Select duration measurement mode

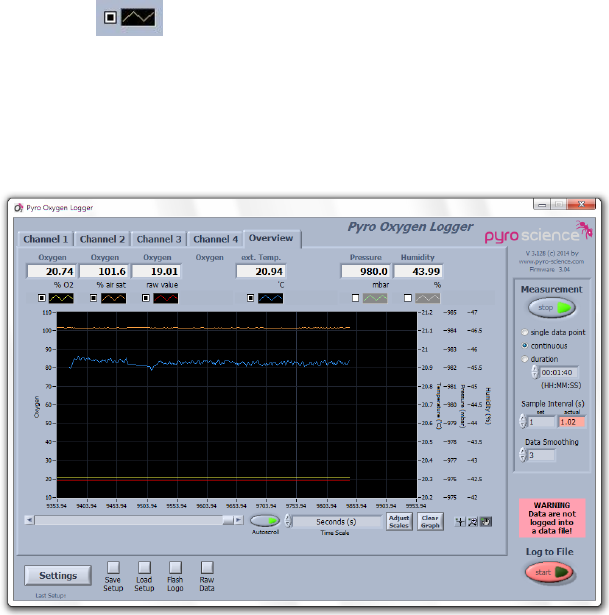click(524, 359)
